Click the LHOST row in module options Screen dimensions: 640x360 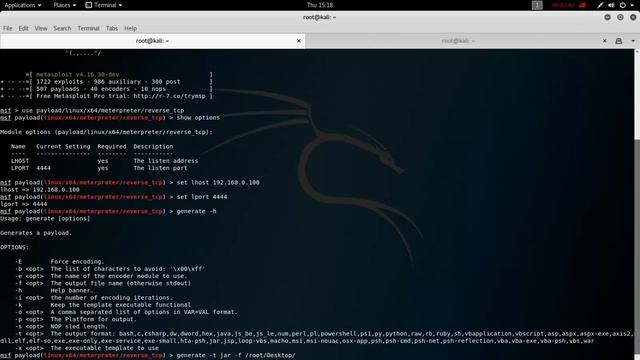[x=104, y=161]
